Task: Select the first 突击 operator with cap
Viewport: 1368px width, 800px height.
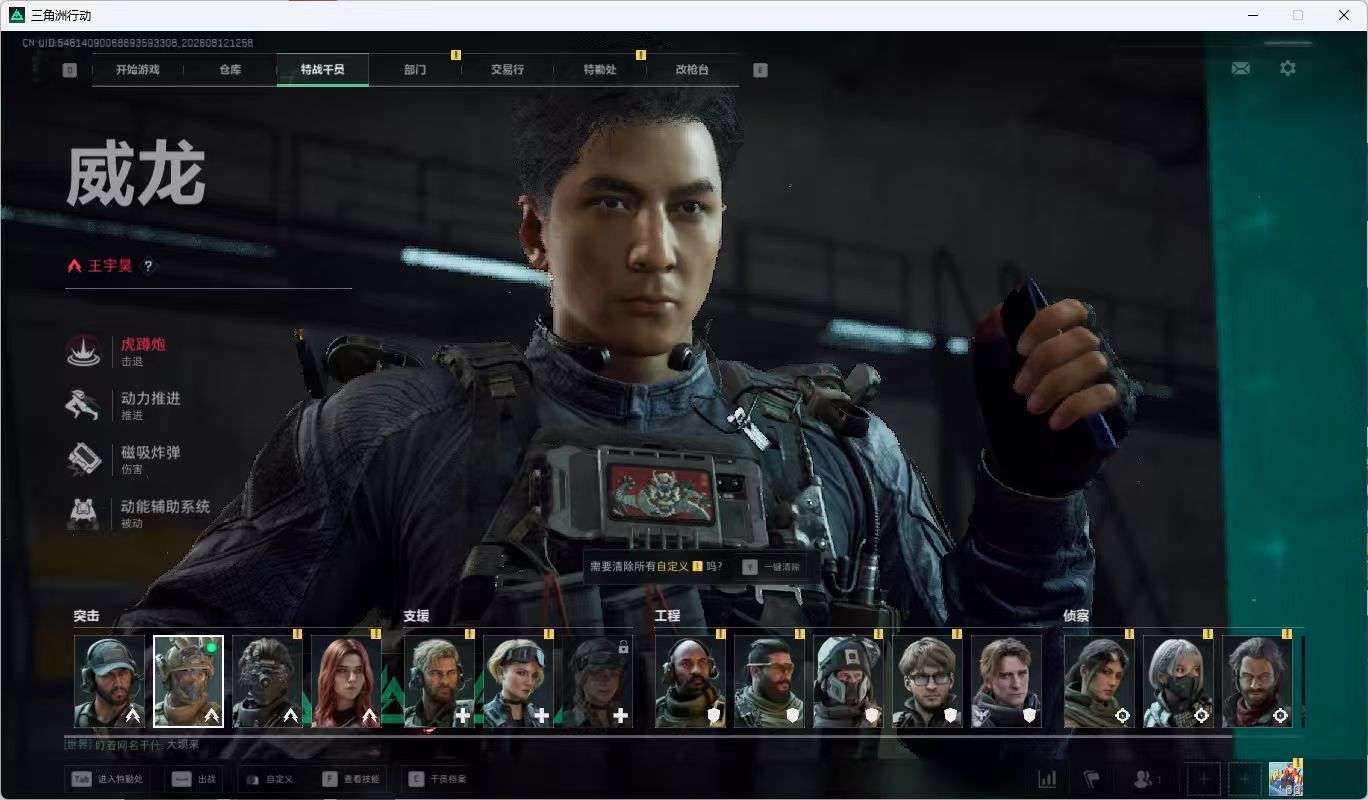Action: pos(109,682)
